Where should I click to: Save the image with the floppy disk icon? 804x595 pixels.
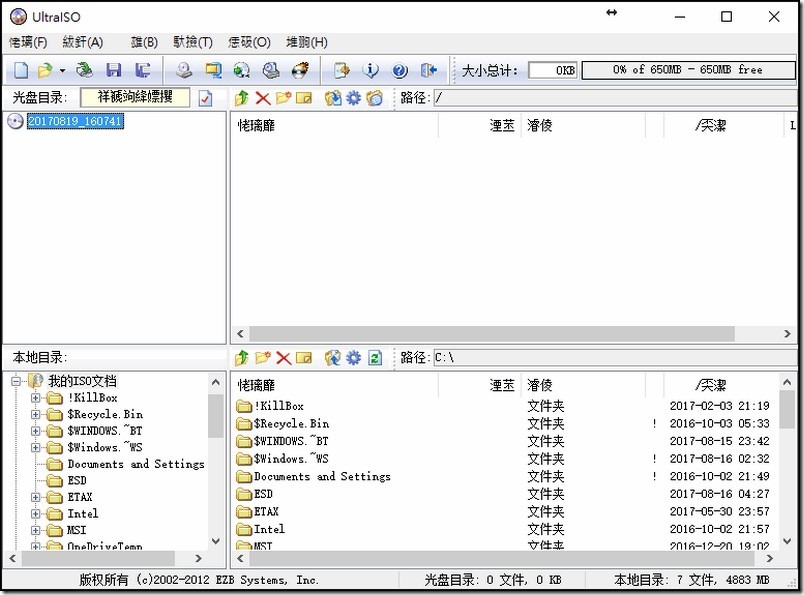pyautogui.click(x=113, y=70)
